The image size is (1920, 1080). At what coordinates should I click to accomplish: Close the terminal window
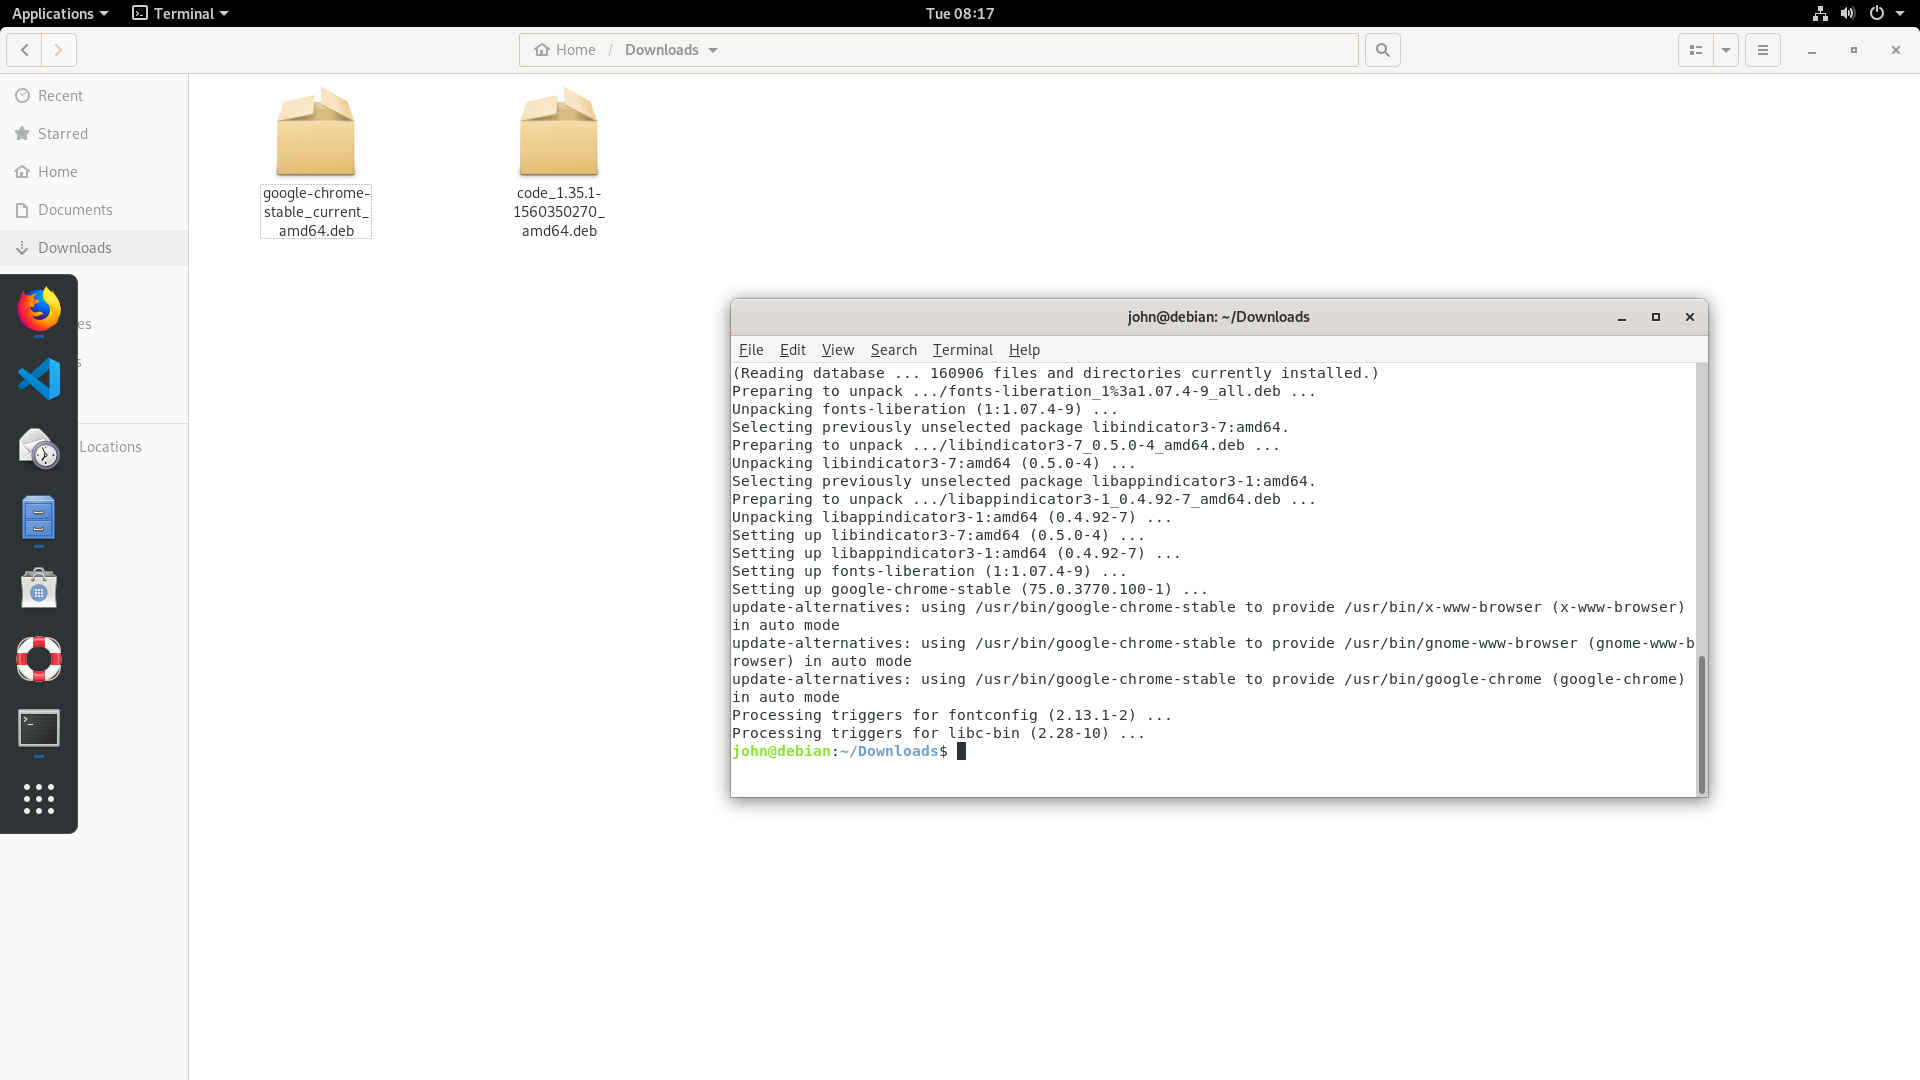[x=1690, y=317]
